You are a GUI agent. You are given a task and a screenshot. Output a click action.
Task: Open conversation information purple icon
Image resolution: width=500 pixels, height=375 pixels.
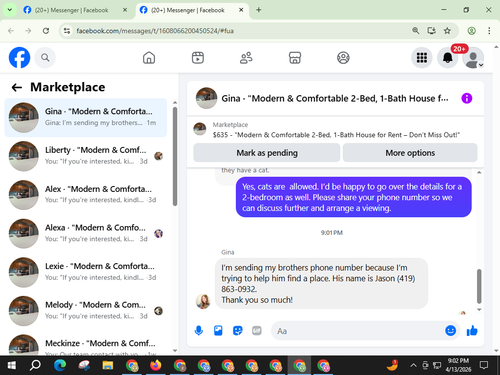click(x=467, y=98)
